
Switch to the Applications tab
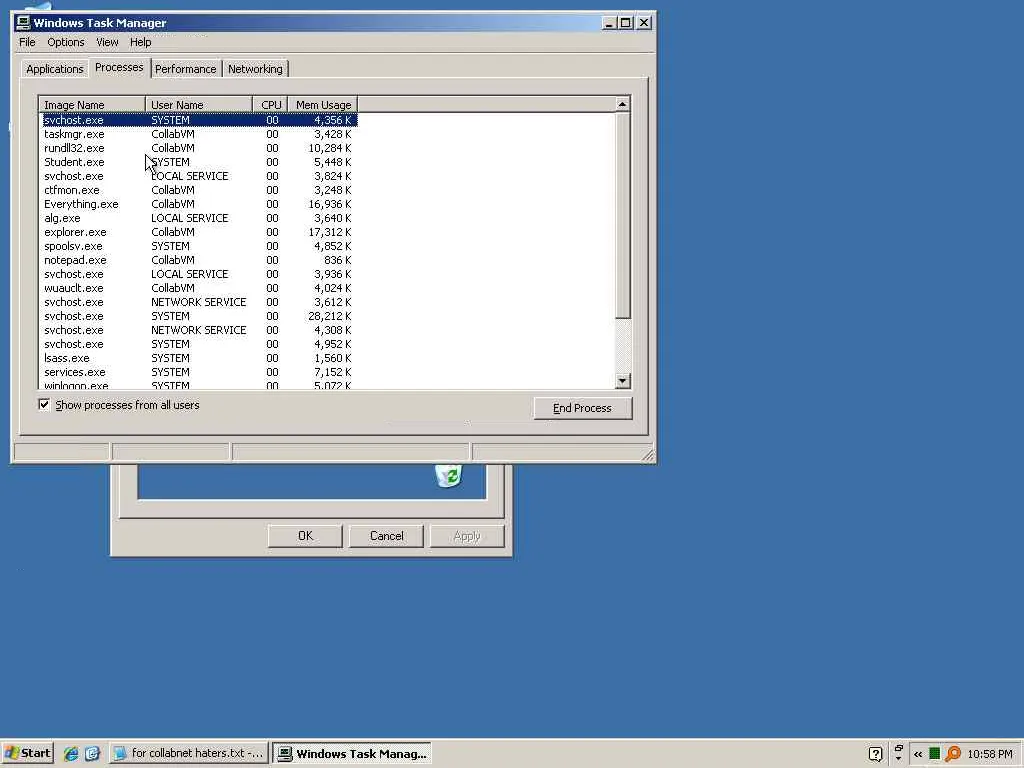55,69
